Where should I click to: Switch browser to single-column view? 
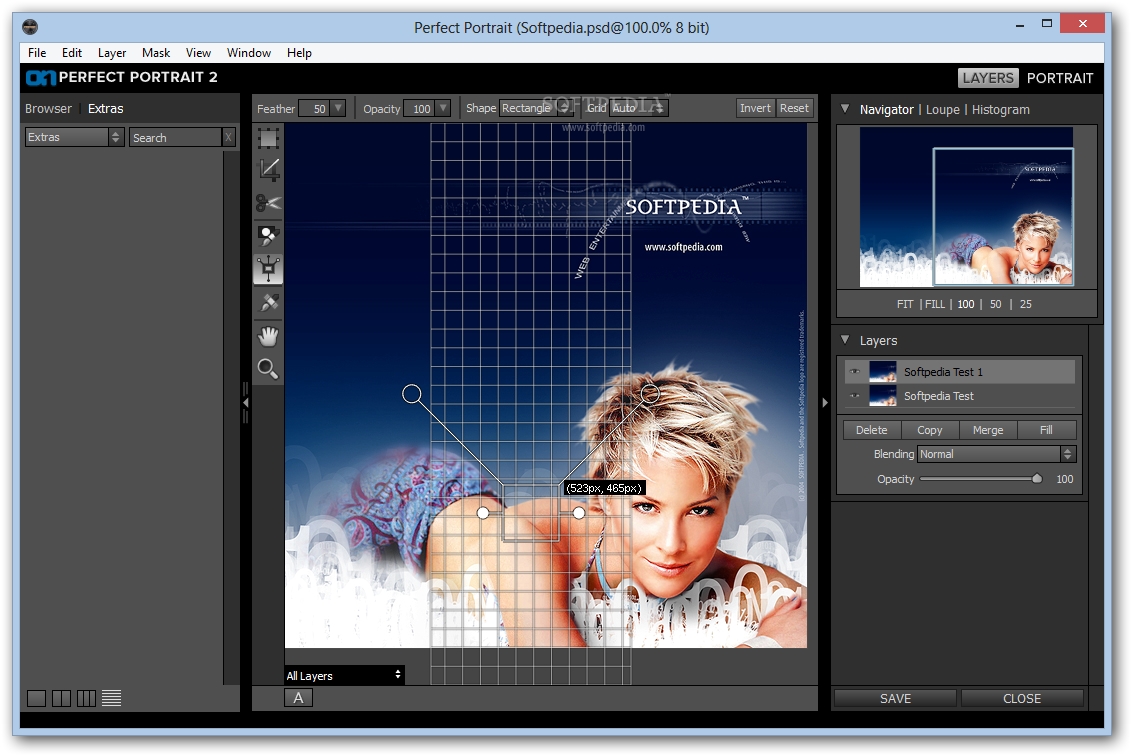click(36, 698)
